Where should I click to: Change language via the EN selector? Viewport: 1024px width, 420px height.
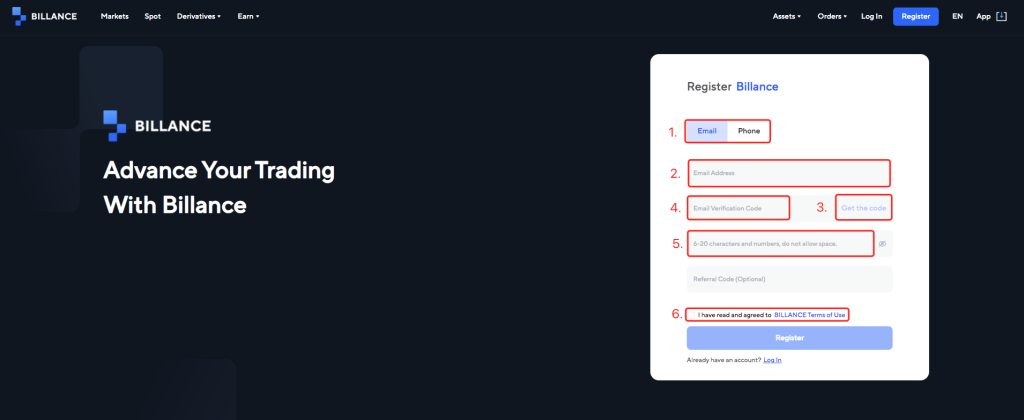(x=957, y=17)
